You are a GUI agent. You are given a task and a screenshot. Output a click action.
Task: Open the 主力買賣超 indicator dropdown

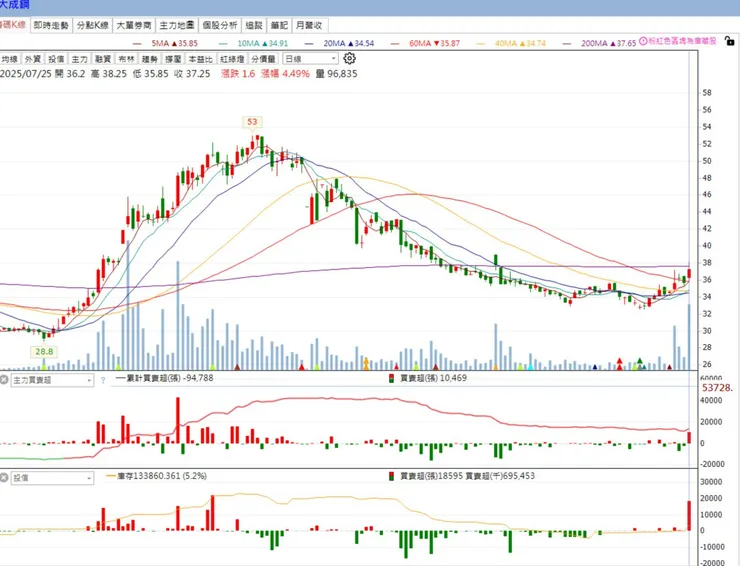[52, 380]
